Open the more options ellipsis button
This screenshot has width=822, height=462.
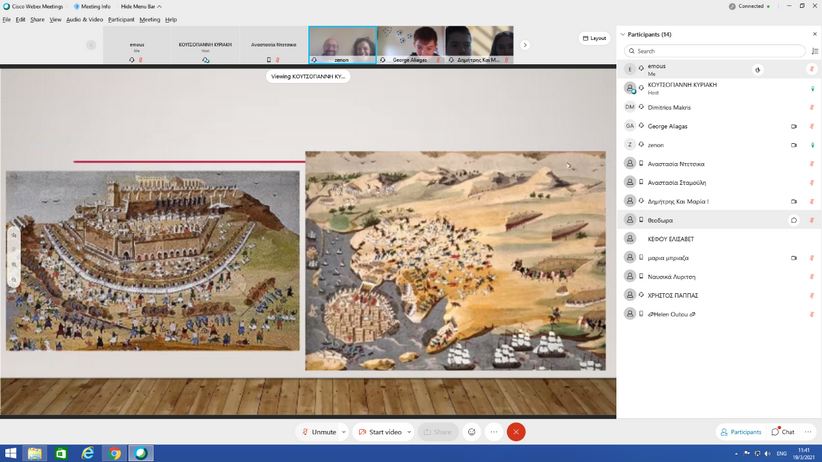click(494, 432)
